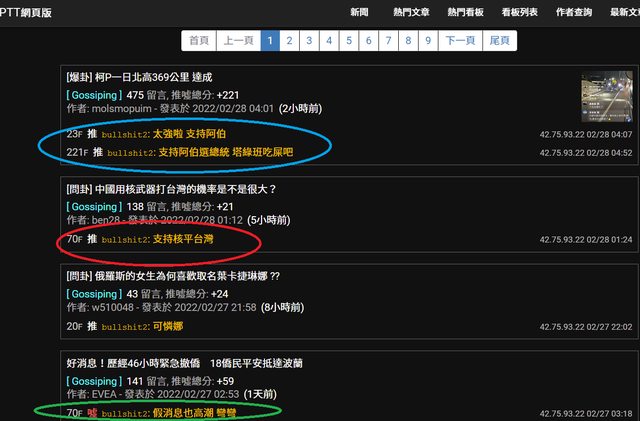Jump to page 2 in pagination

point(288,41)
